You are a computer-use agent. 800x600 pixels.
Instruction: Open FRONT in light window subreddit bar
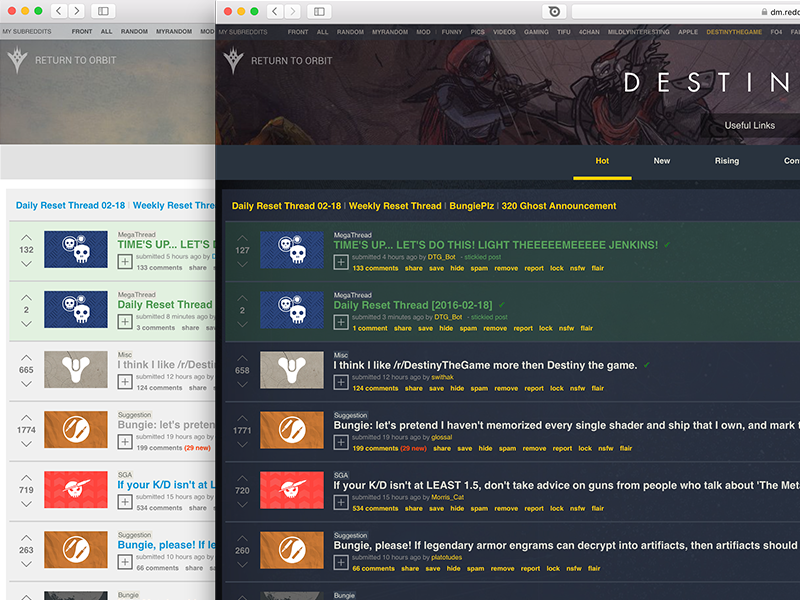82,31
